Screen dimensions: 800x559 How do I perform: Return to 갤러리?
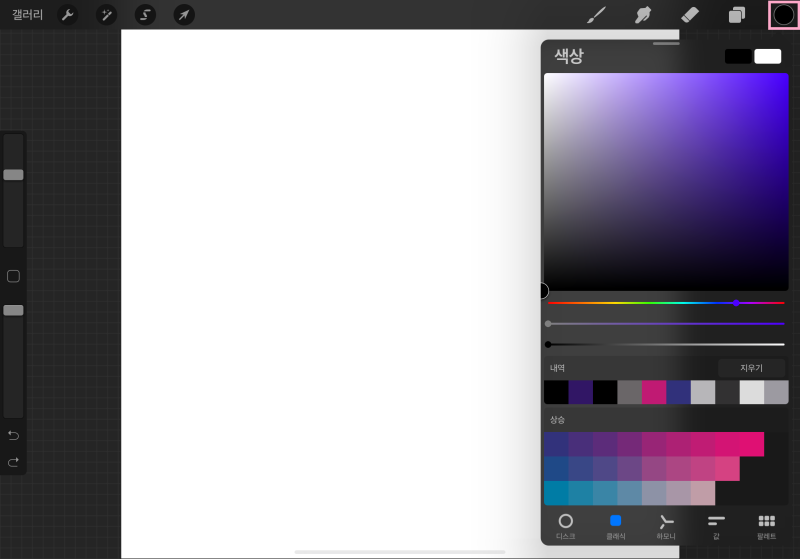click(28, 15)
